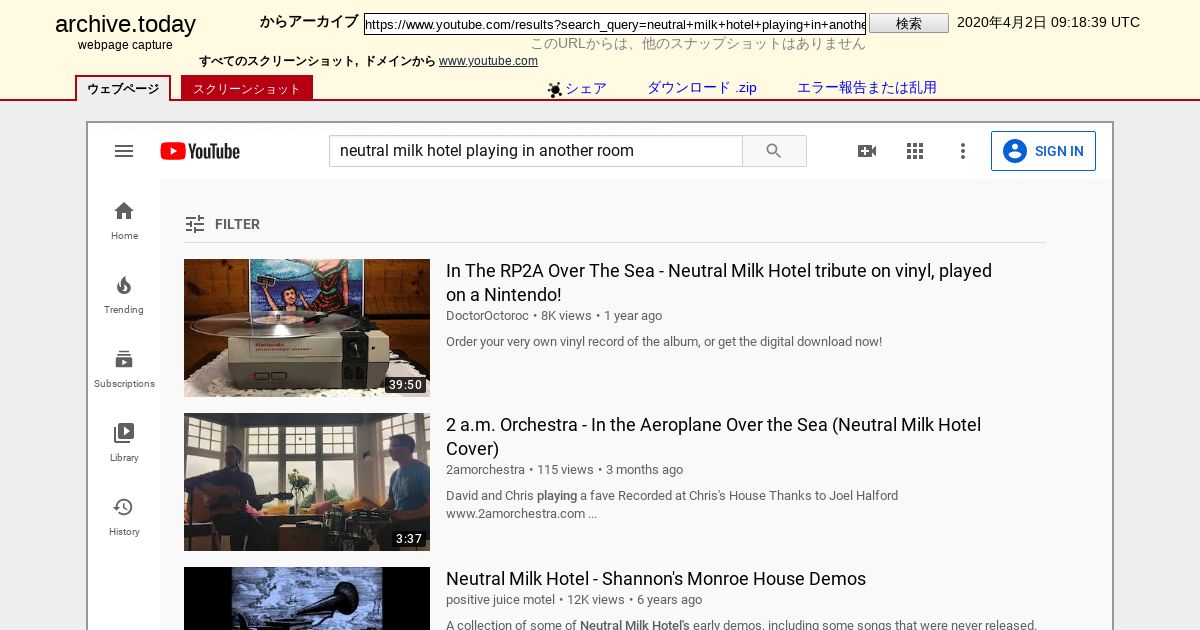Open the 2amorchestra channel
This screenshot has width=1200, height=630.
tap(485, 470)
